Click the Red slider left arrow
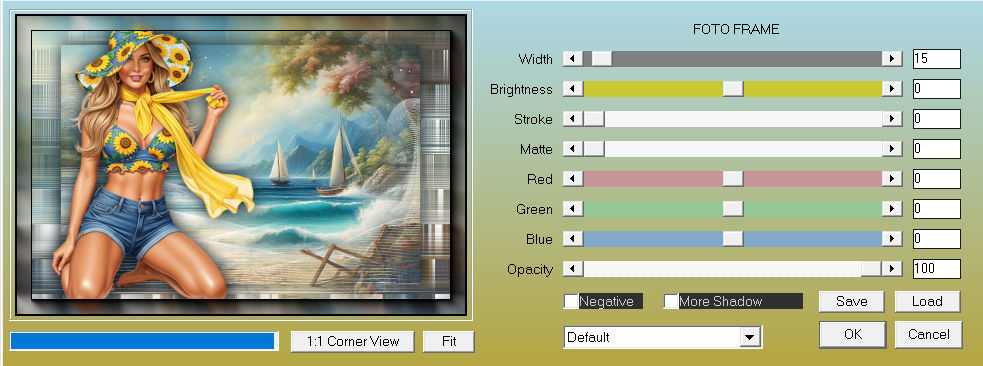Screen dimensions: 983x366 pos(573,179)
